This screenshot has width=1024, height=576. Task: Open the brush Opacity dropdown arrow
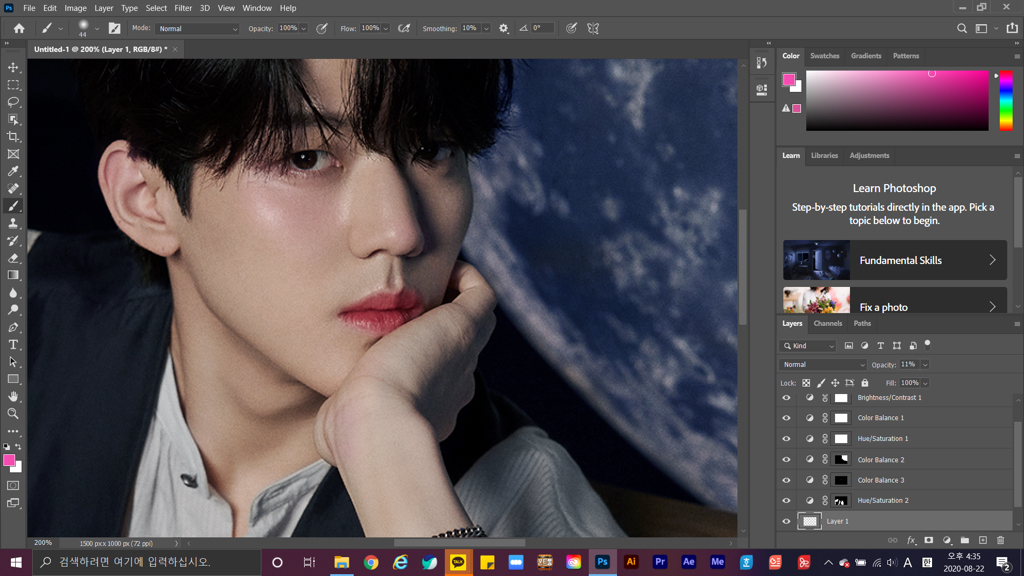point(304,29)
